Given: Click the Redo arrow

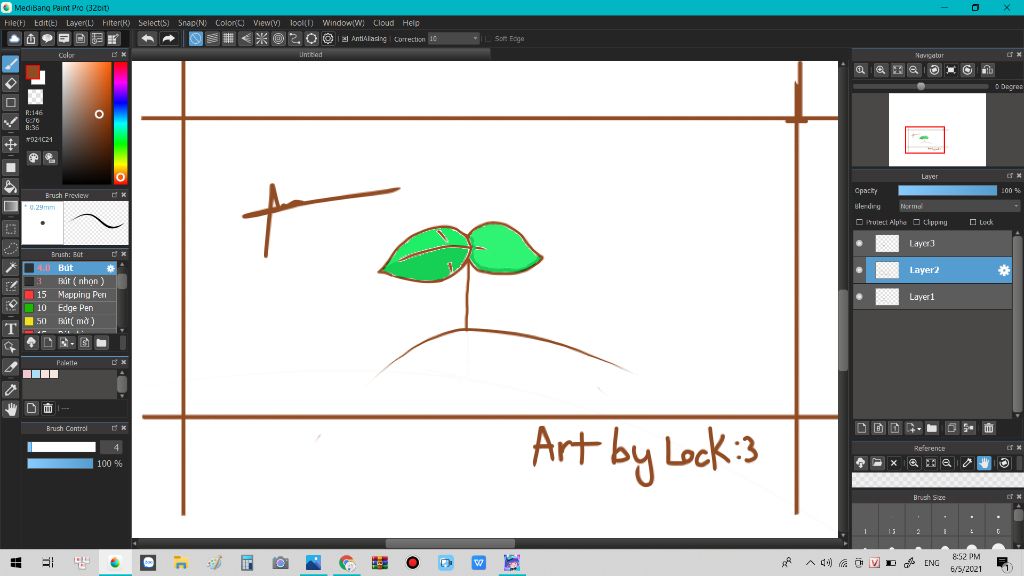Looking at the screenshot, I should pyautogui.click(x=168, y=39).
